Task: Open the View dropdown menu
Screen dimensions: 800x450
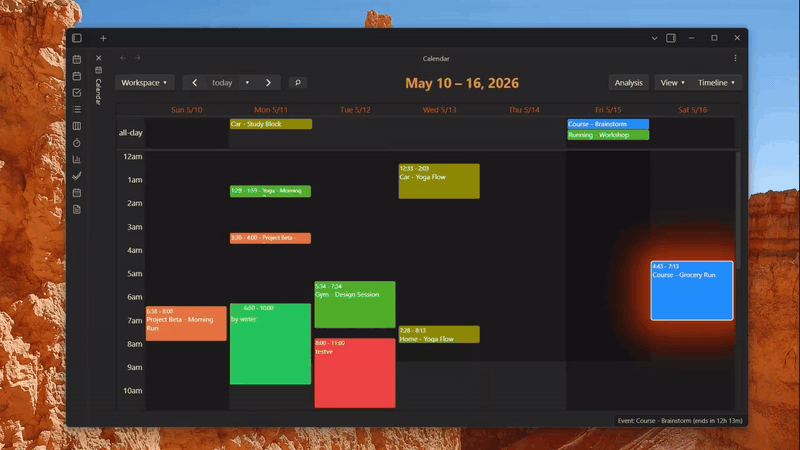Action: (672, 83)
